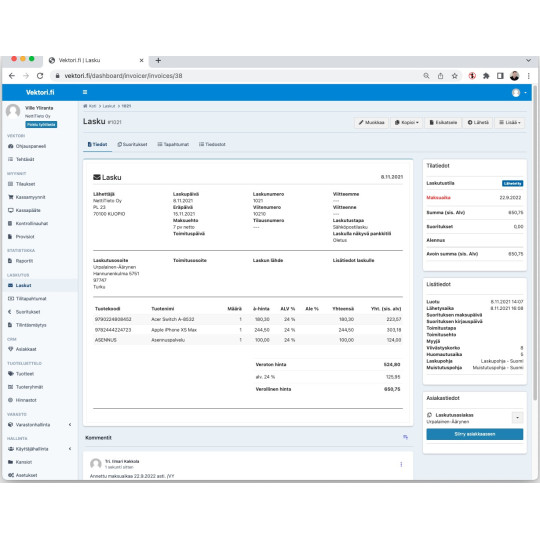The height and width of the screenshot is (540, 540).
Task: Open the Tiedostot tab
Action: (x=212, y=144)
